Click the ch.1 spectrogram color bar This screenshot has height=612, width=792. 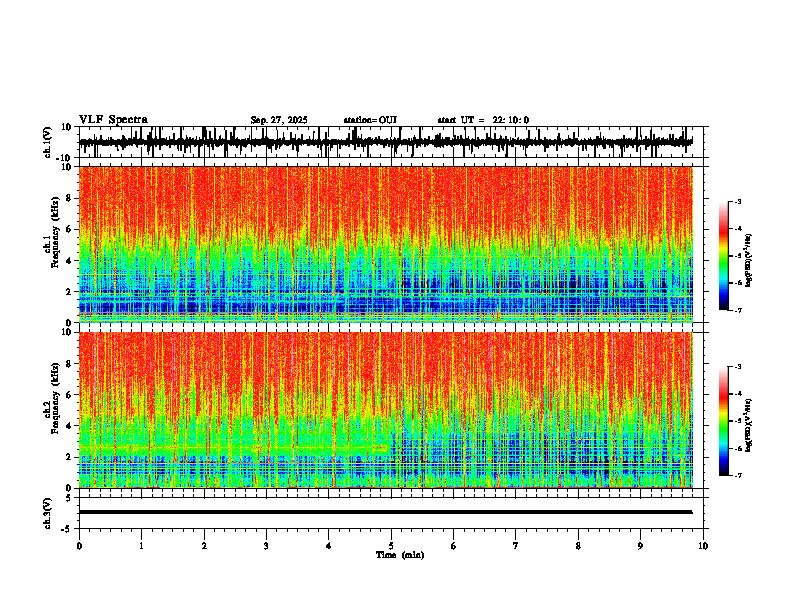click(x=723, y=256)
